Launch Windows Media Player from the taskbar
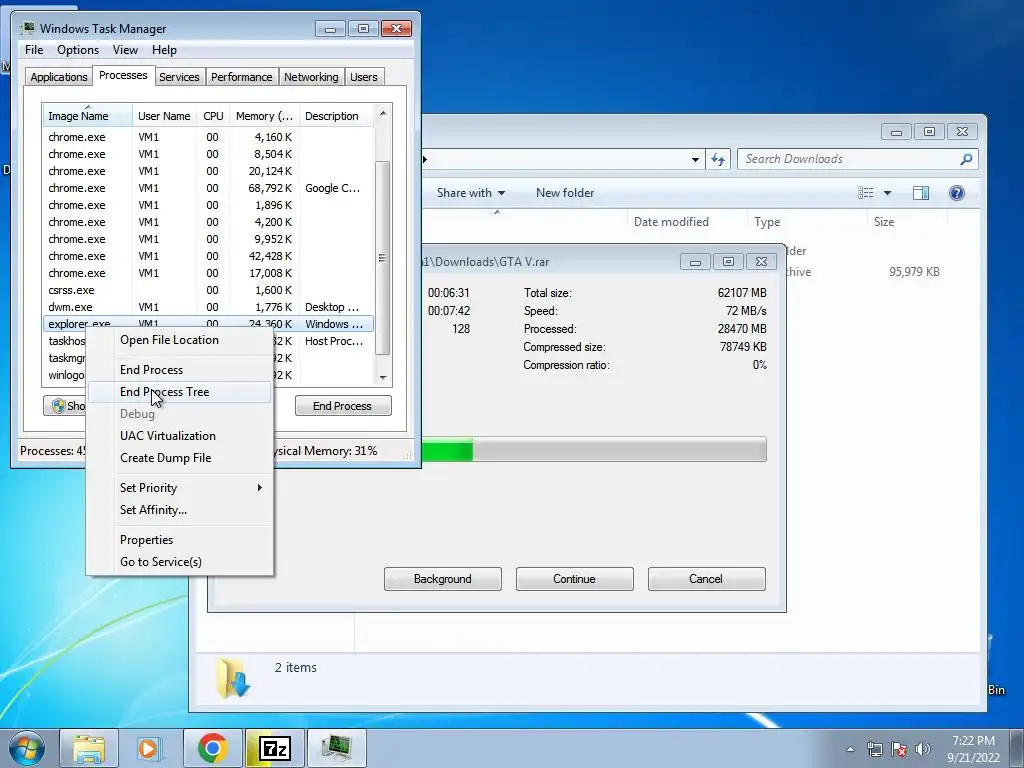Viewport: 1024px width, 768px height. click(148, 748)
